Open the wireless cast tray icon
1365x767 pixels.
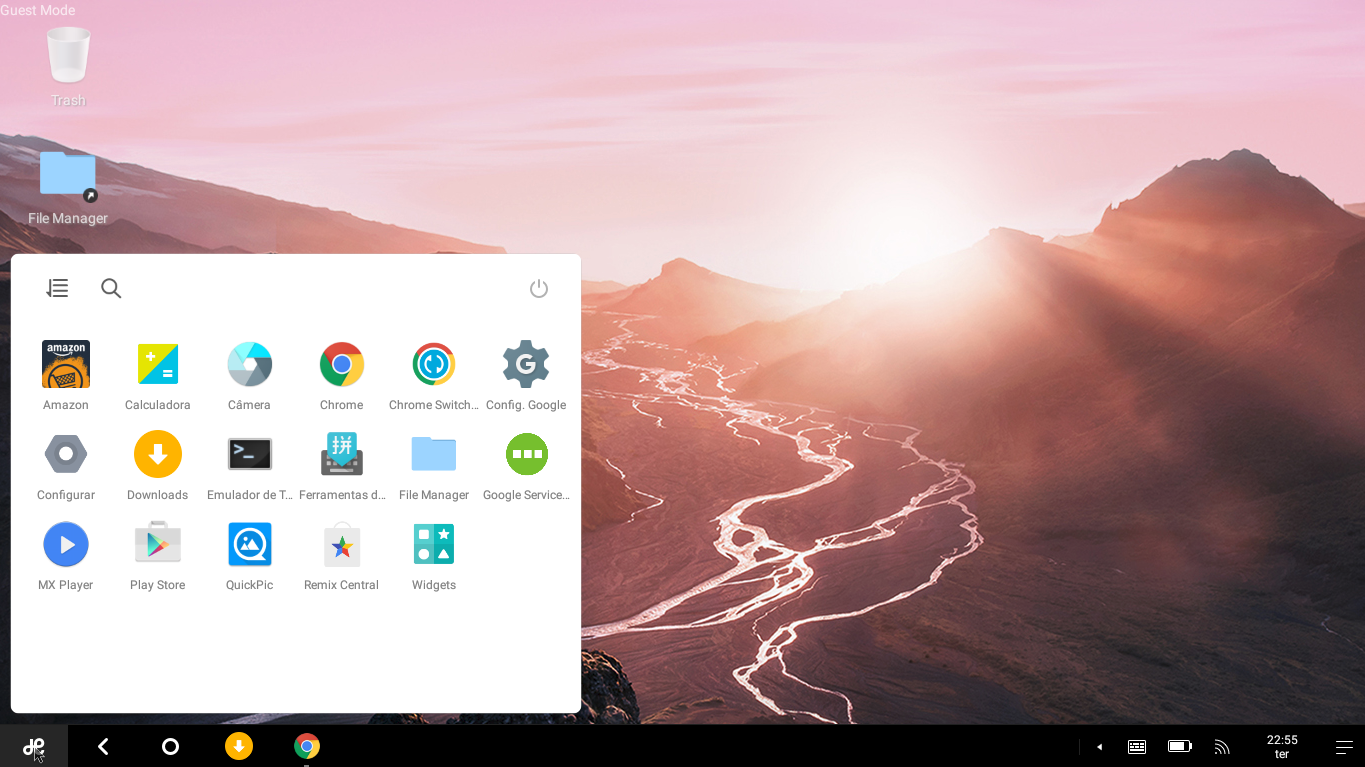pyautogui.click(x=1222, y=746)
